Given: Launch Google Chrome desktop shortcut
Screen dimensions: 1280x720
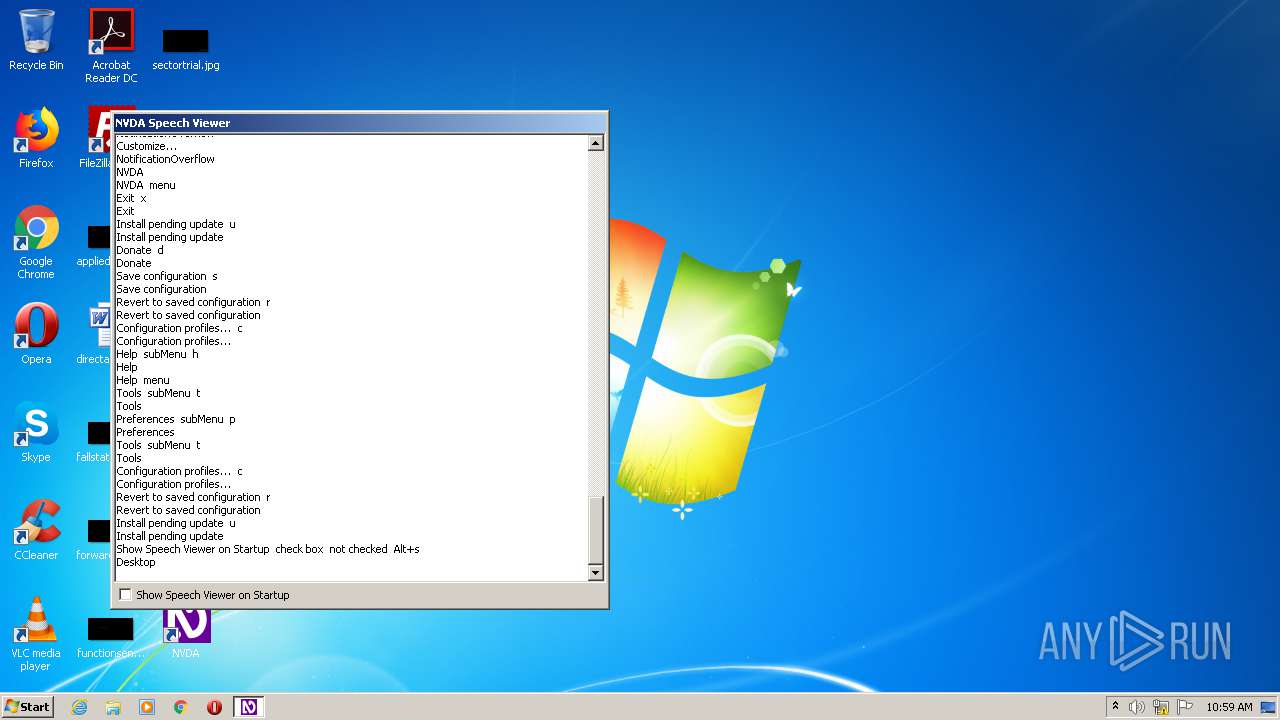Looking at the screenshot, I should (36, 242).
